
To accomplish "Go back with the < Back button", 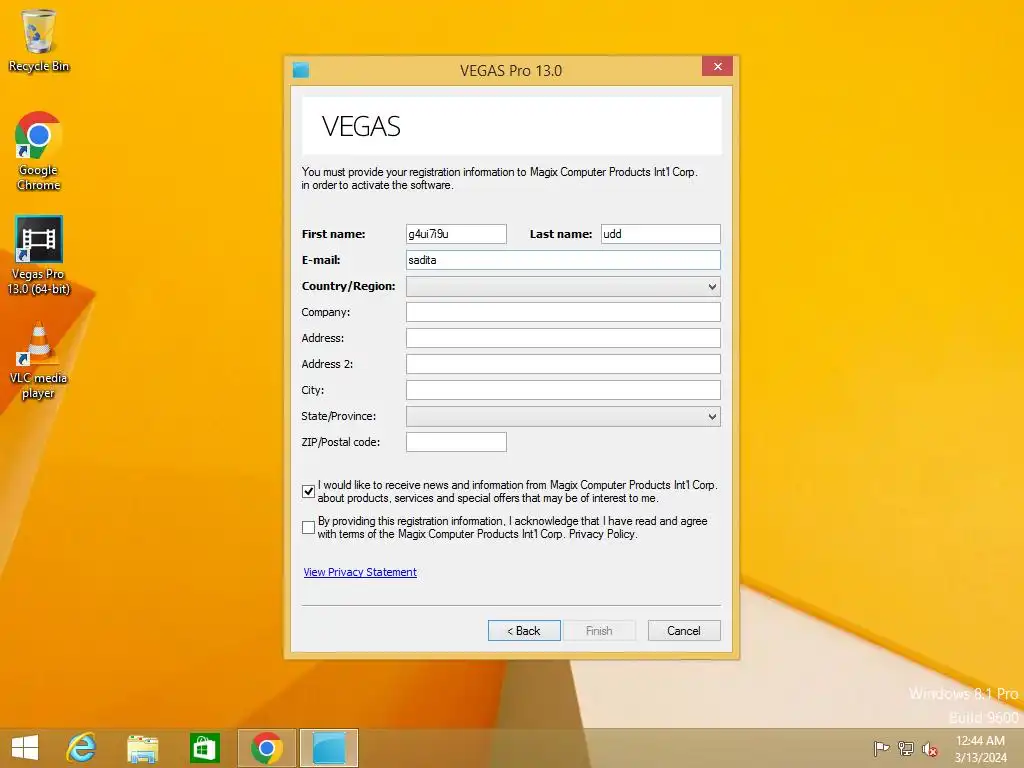I will point(524,631).
